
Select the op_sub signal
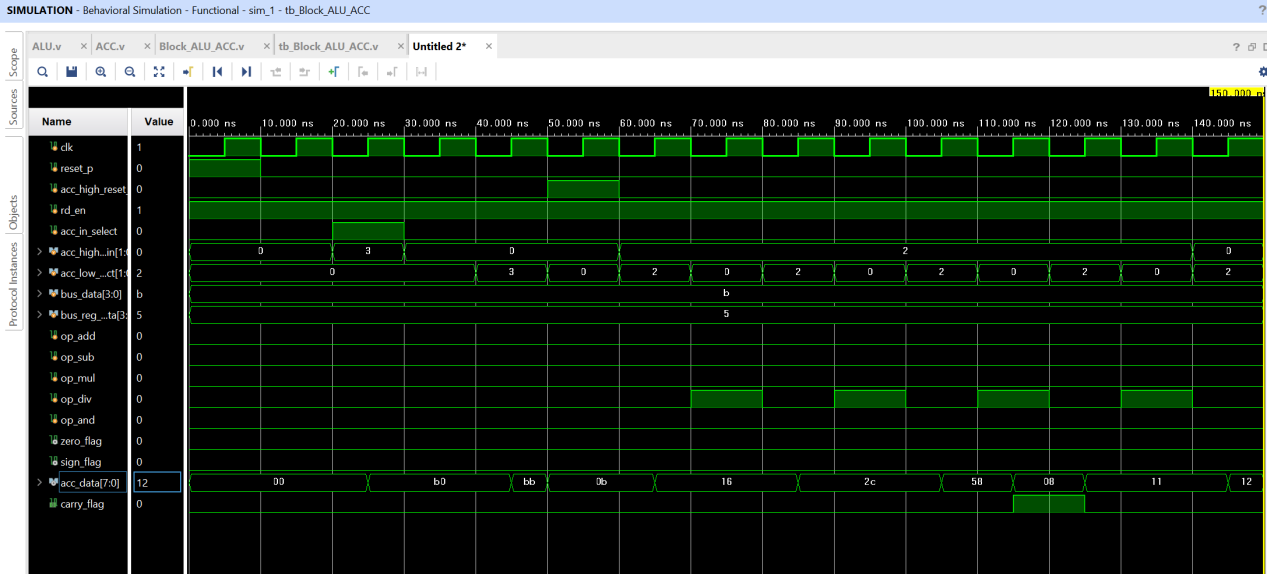pyautogui.click(x=79, y=357)
